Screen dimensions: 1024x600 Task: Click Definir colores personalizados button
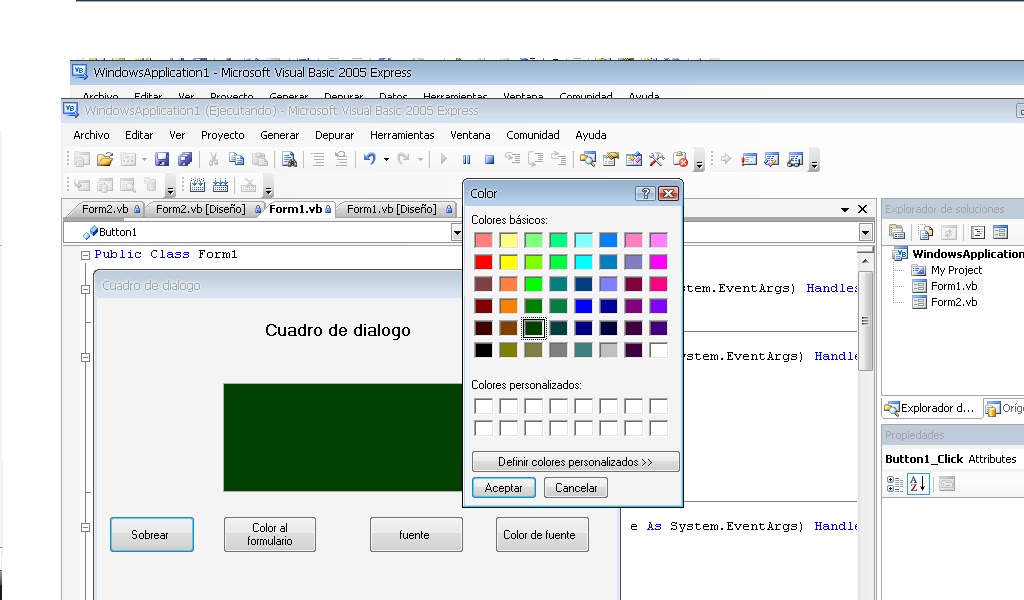click(575, 462)
